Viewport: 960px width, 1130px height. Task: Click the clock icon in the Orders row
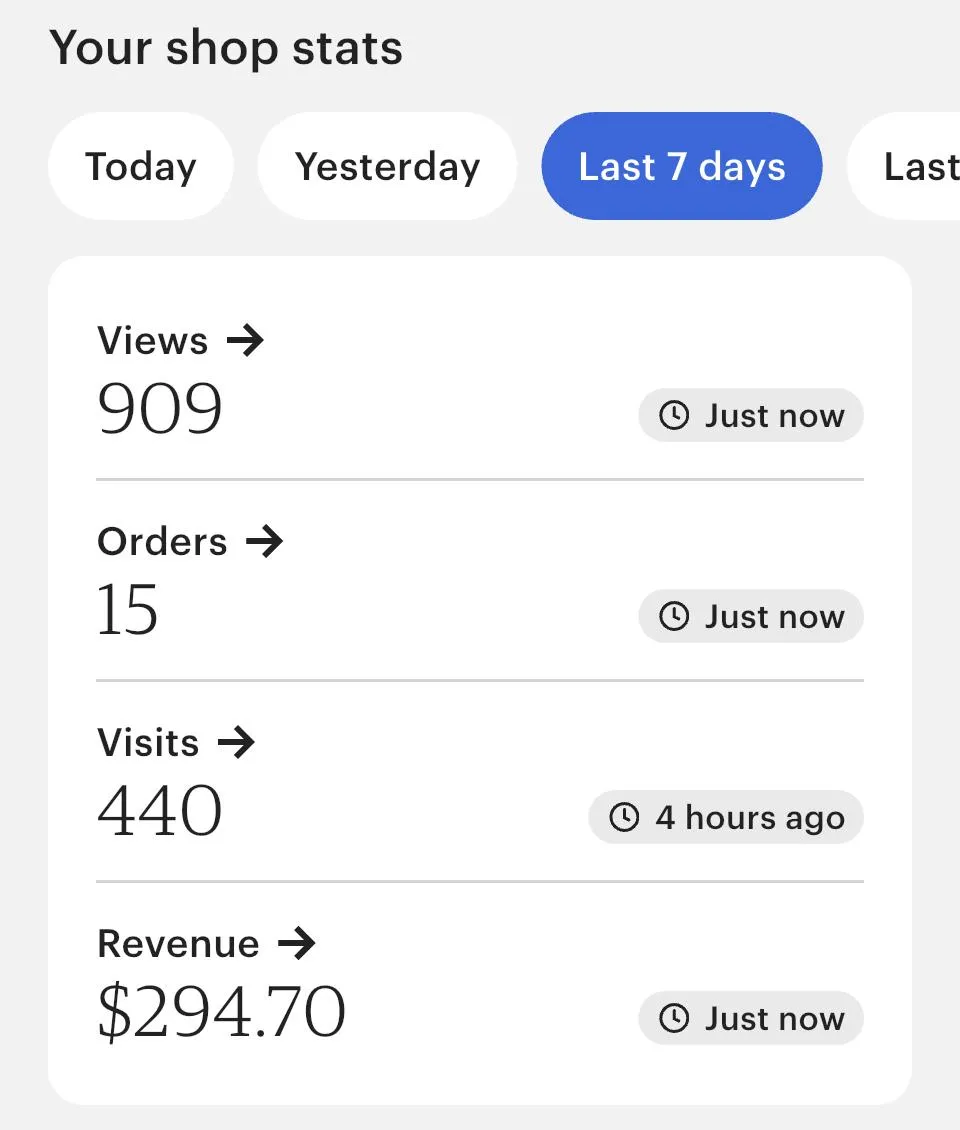tap(675, 617)
